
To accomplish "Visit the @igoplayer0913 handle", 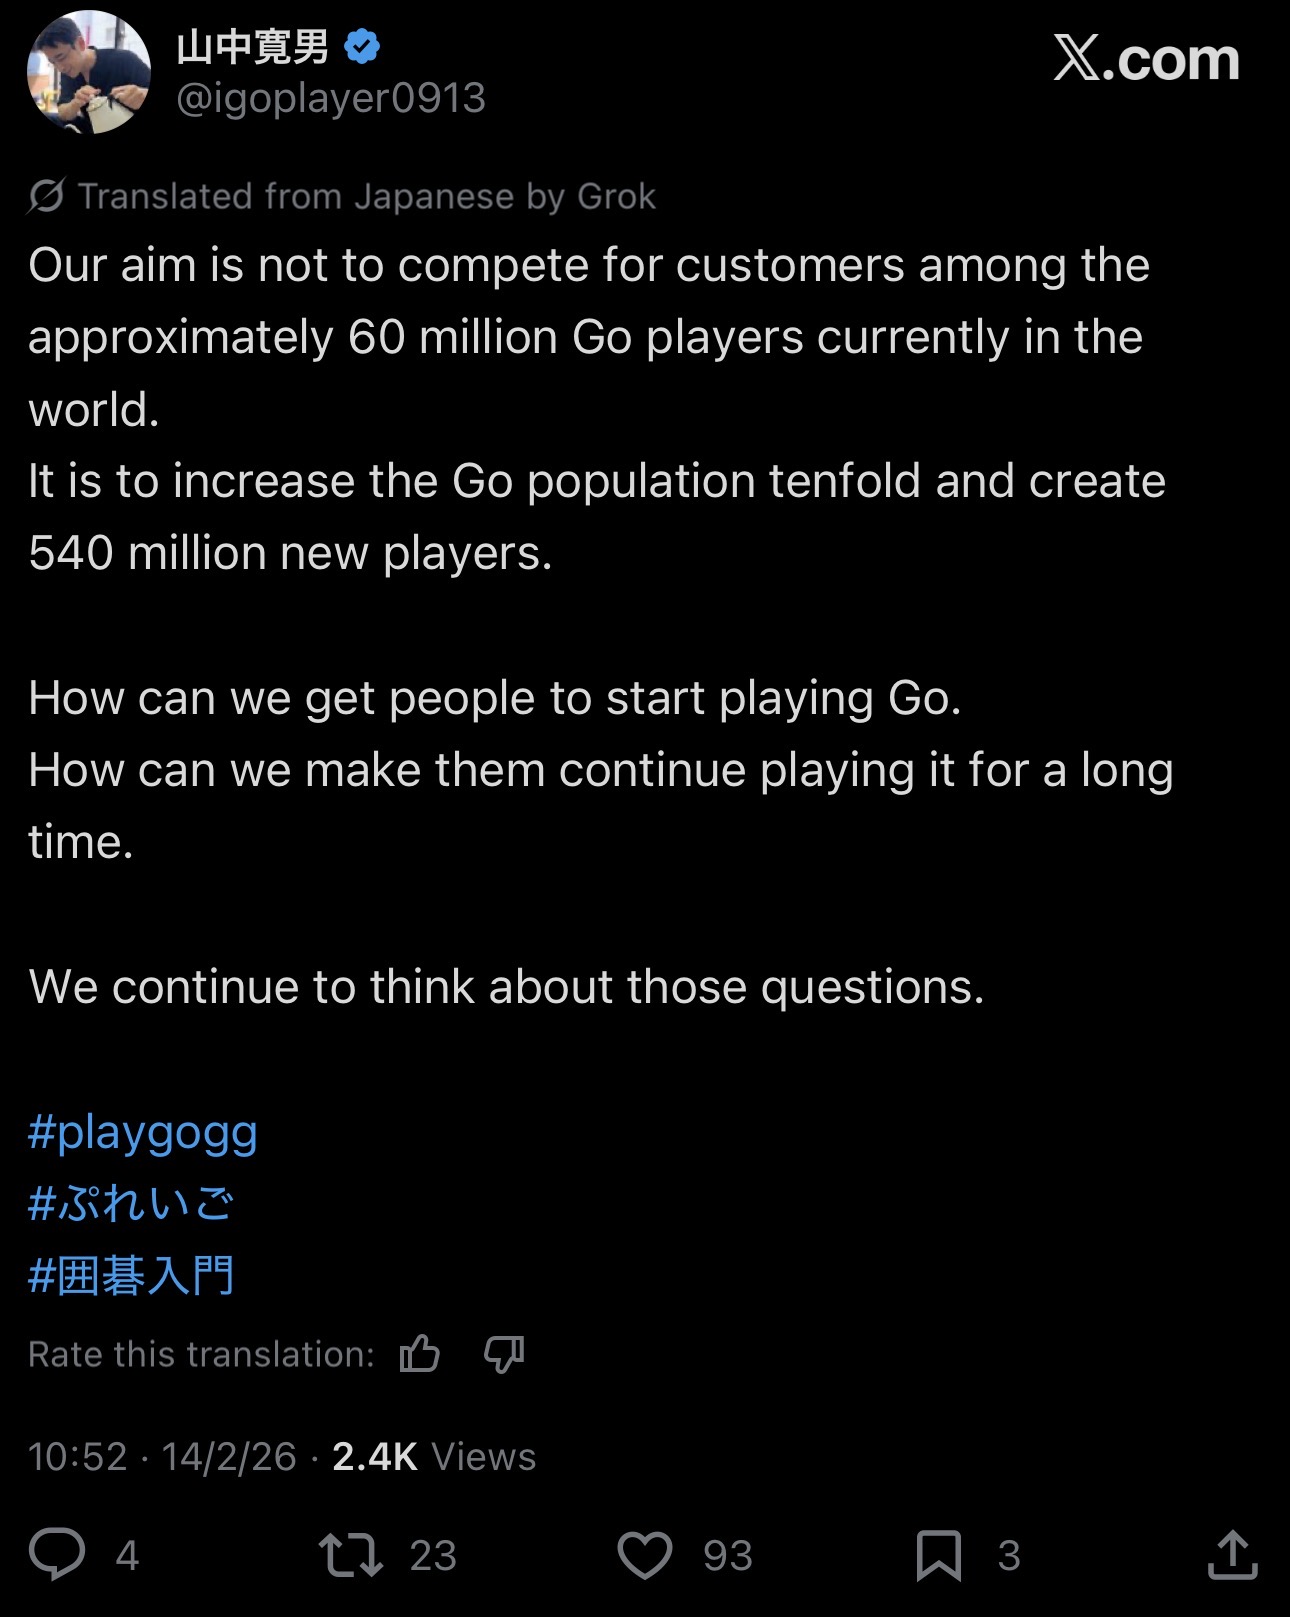I will click(x=331, y=98).
